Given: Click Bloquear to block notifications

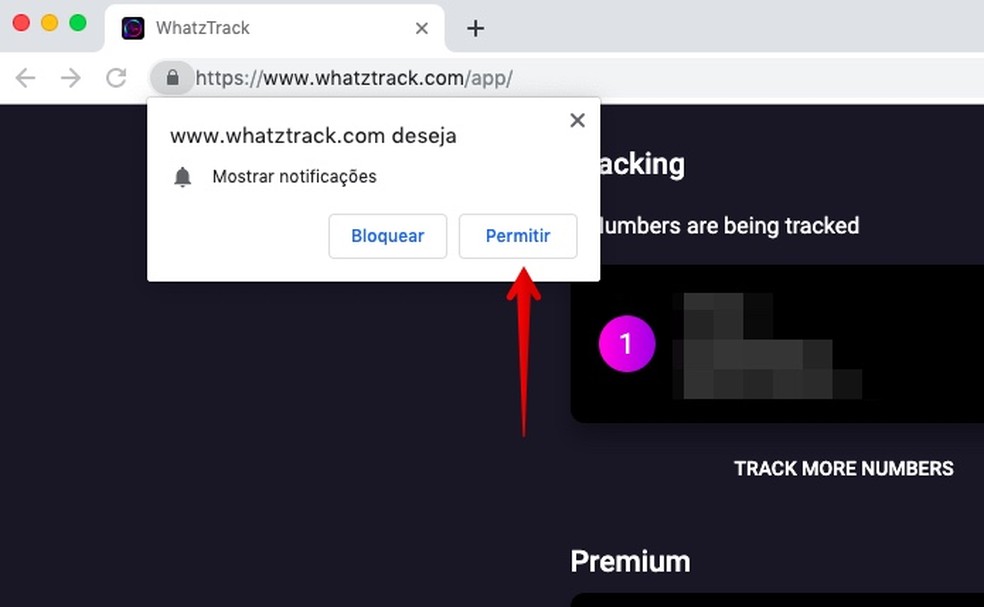Looking at the screenshot, I should click(x=388, y=236).
